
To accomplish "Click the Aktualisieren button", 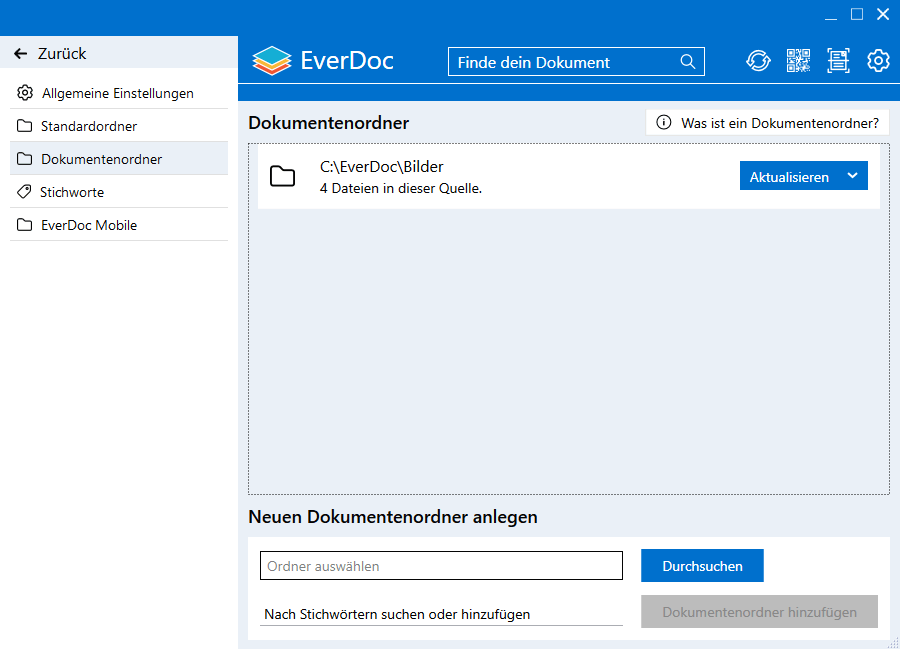I will coord(790,175).
